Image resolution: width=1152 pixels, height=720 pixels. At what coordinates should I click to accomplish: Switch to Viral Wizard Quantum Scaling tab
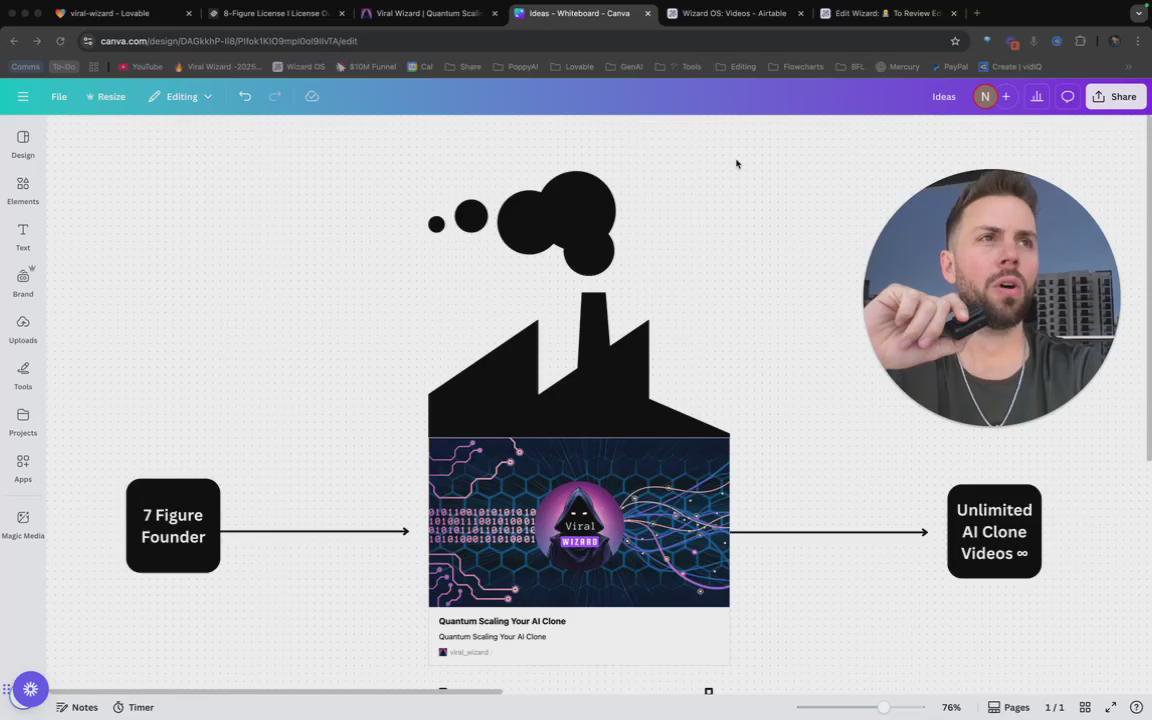[429, 13]
